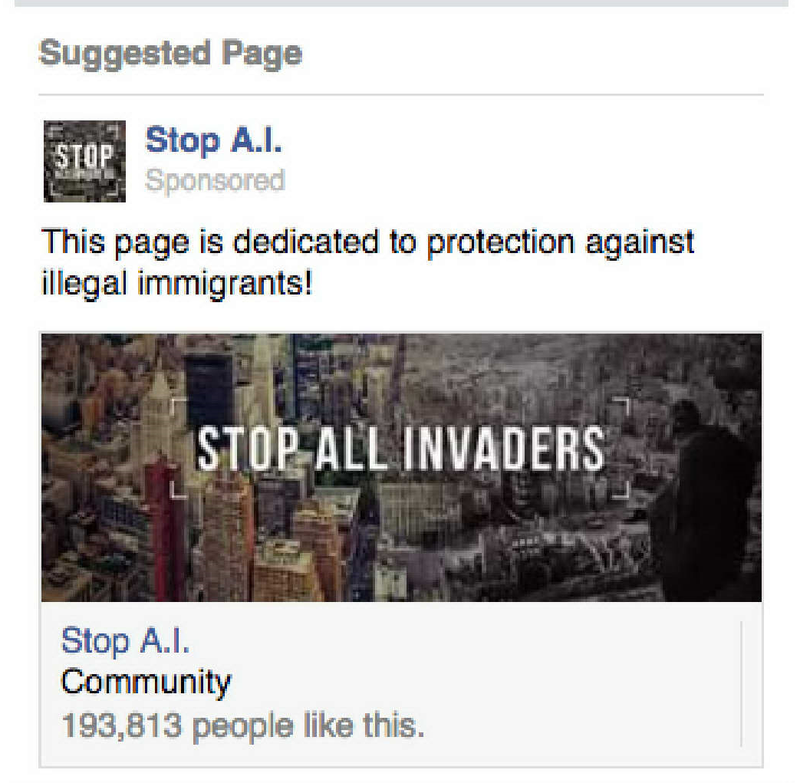Click the Sponsored label under page name
Viewport: 800px width, 783px height.
pos(215,181)
